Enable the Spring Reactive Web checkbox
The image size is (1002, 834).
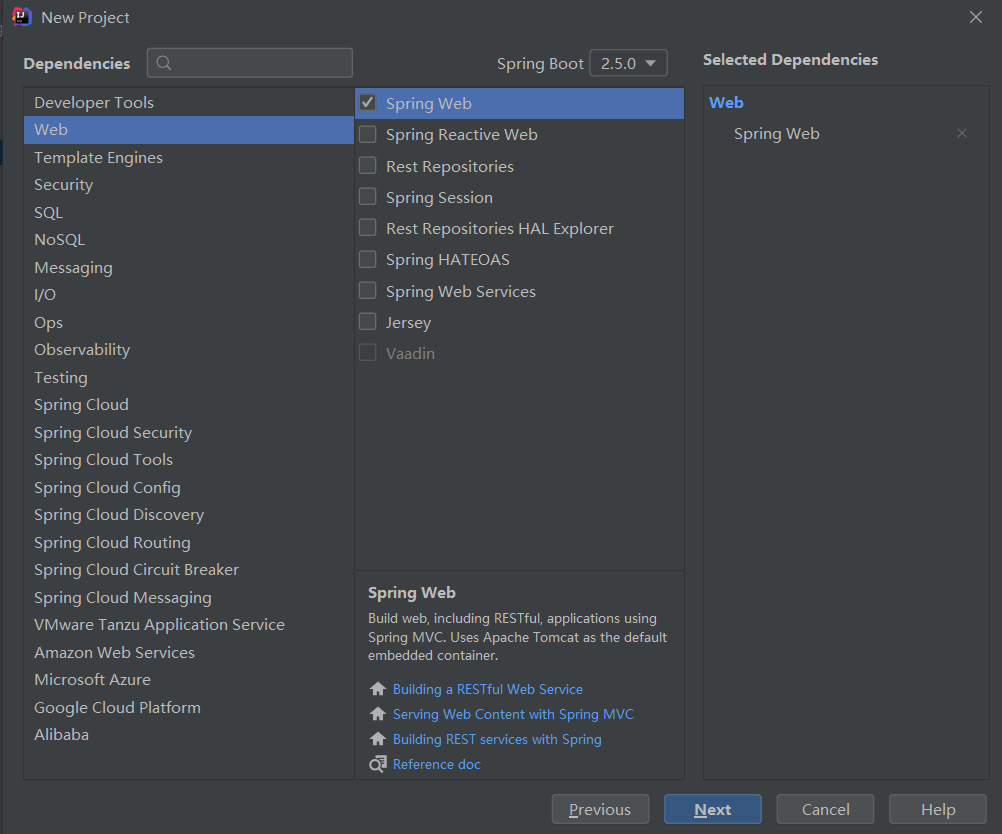point(368,134)
